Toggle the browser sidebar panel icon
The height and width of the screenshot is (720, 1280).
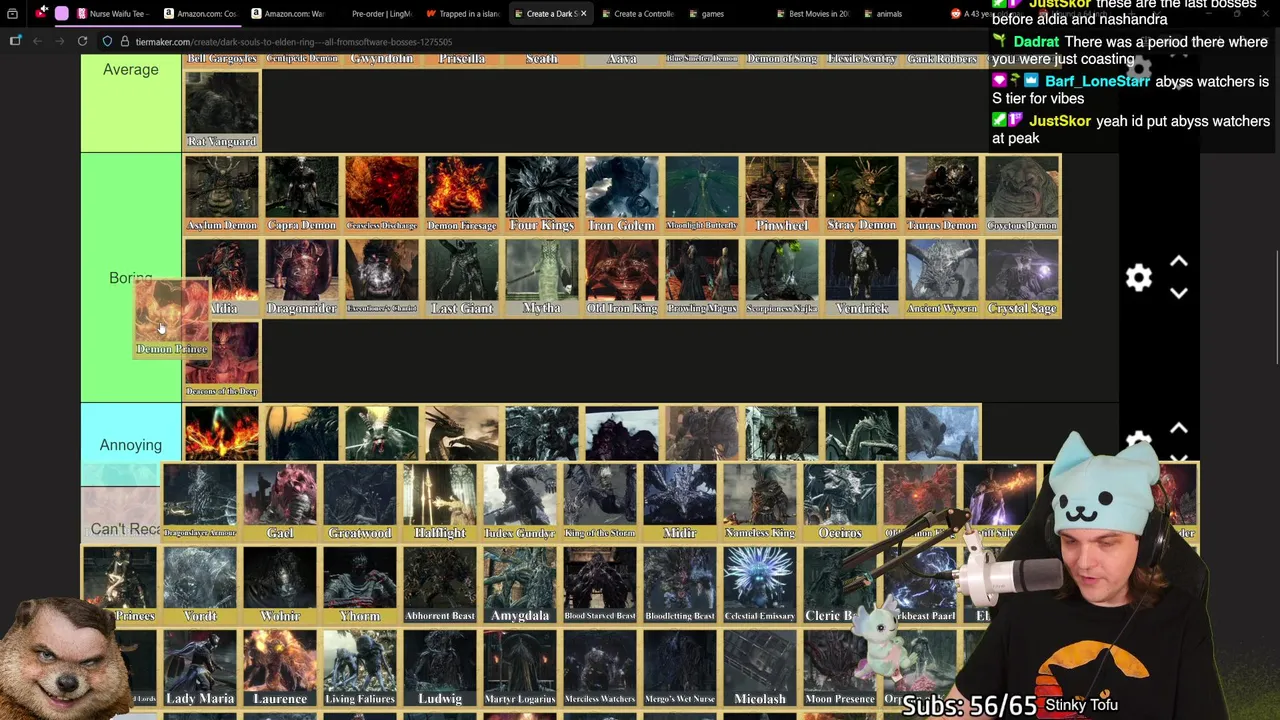coord(15,41)
